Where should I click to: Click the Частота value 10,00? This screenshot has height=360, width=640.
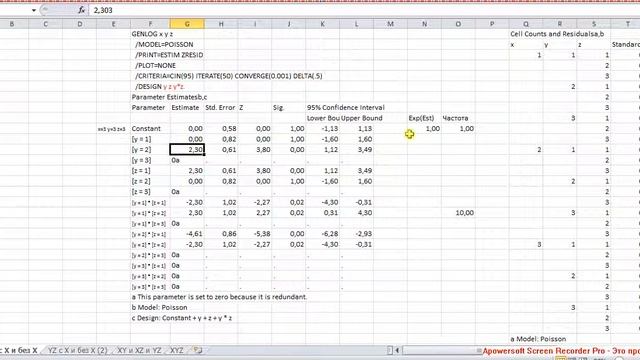tap(464, 213)
